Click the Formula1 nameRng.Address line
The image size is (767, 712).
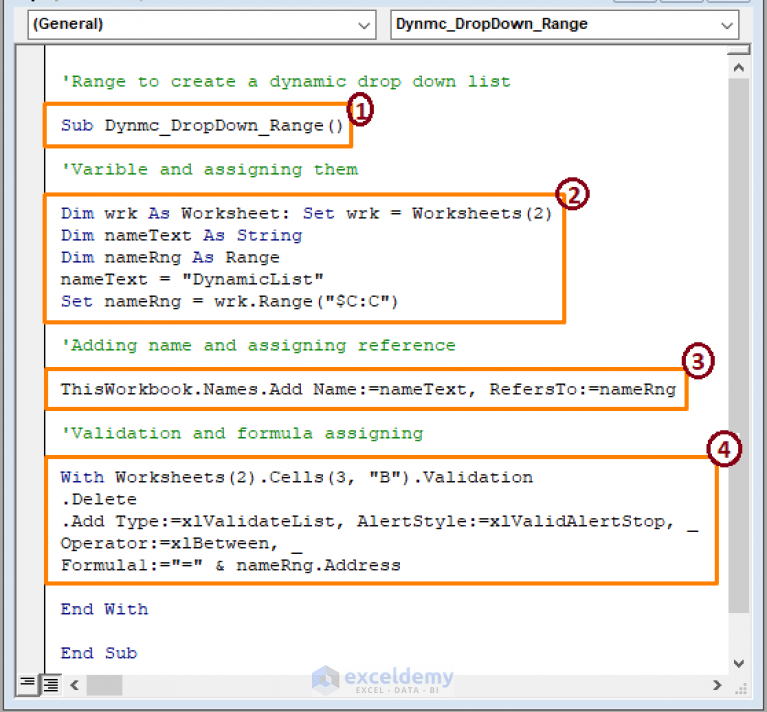pos(231,565)
